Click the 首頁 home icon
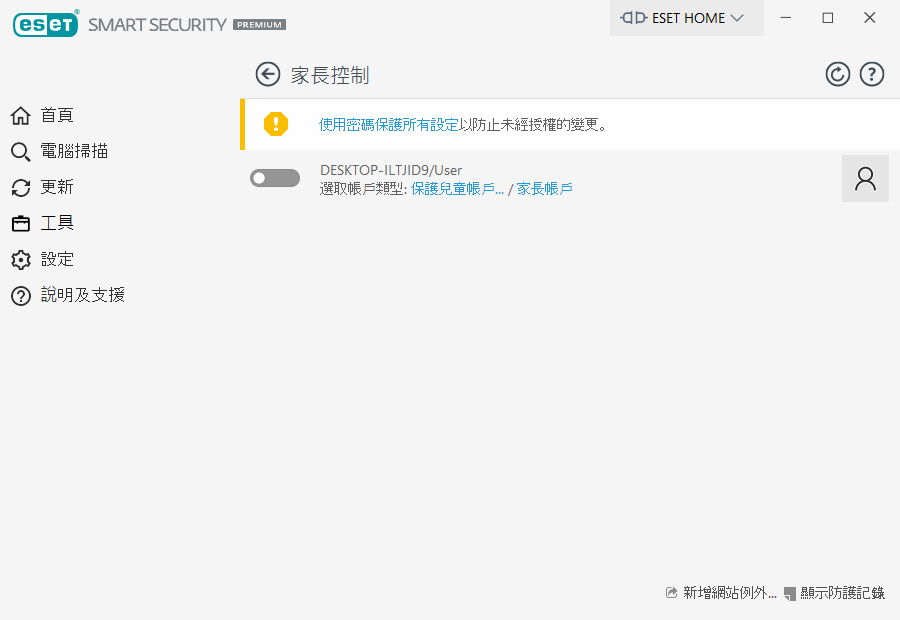Image resolution: width=900 pixels, height=620 pixels. (x=21, y=116)
